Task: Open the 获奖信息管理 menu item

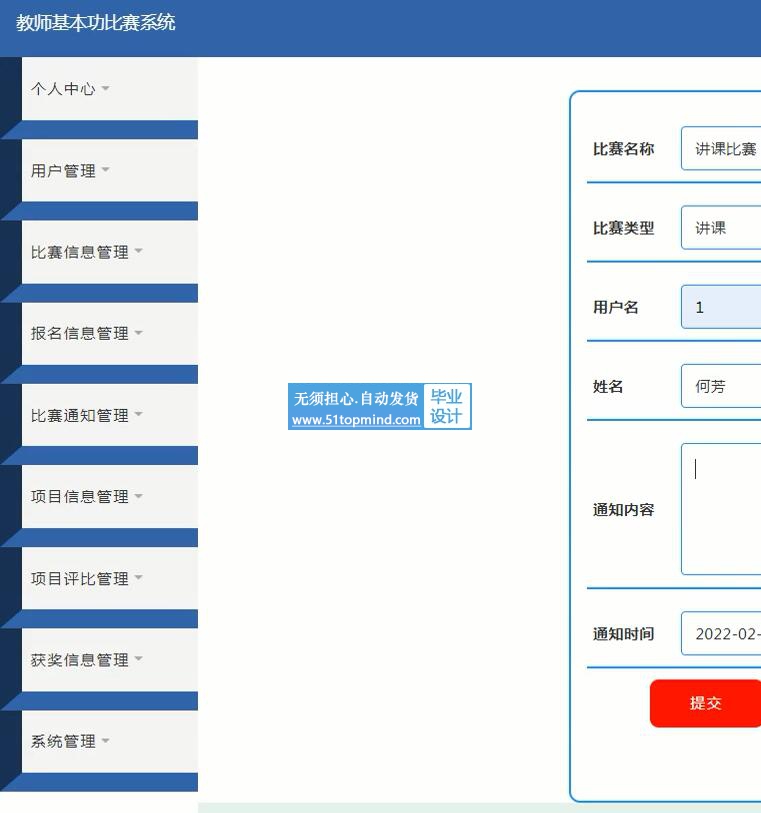Action: coord(109,660)
